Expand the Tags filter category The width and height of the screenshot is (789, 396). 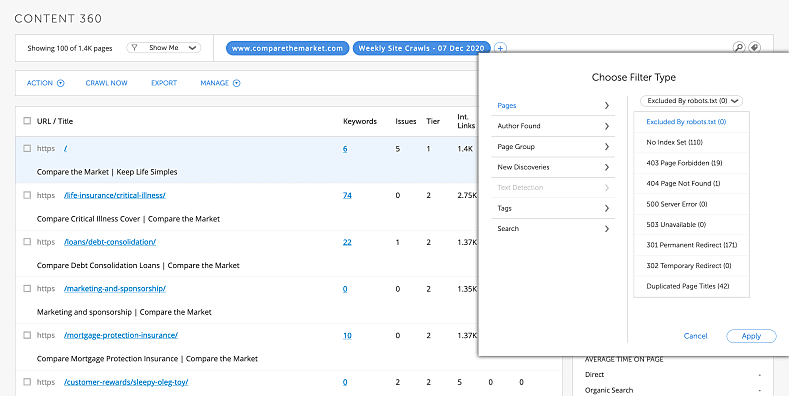pos(553,208)
